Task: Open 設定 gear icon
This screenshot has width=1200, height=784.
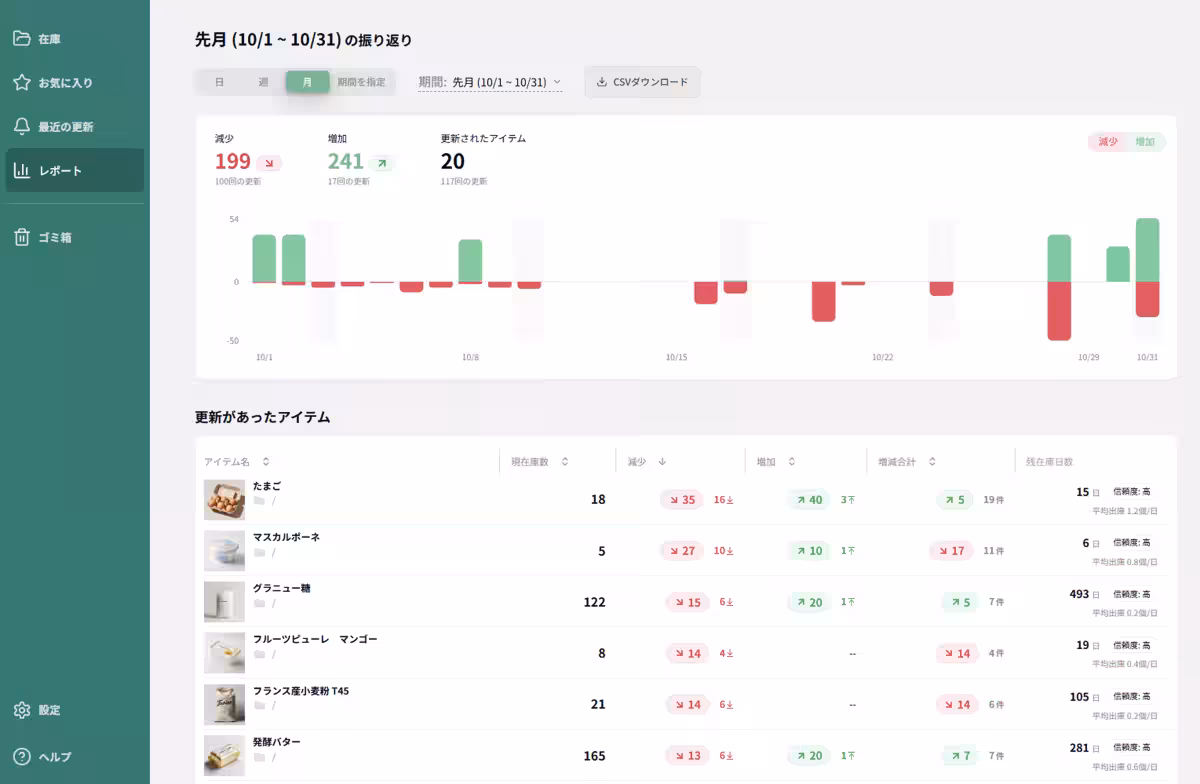Action: 21,710
